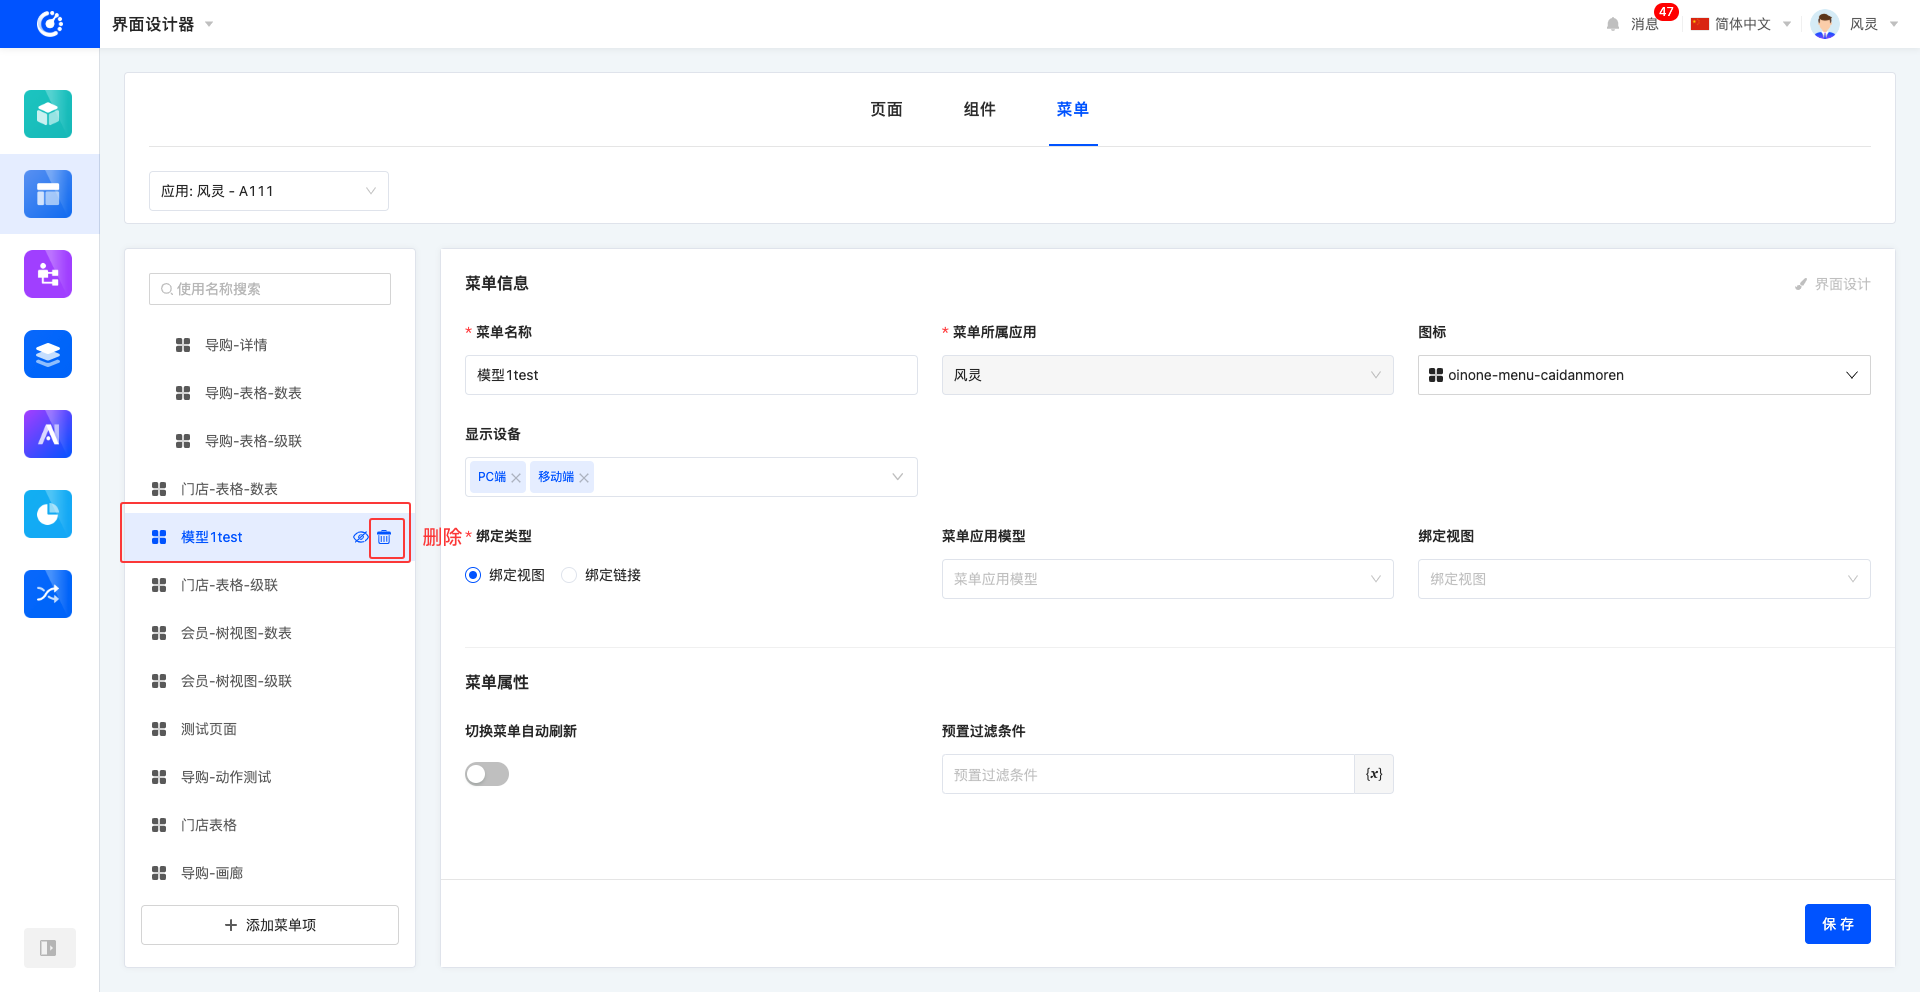Screen dimensions: 1920x992
Task: Click the shuffle arrows sidebar icon
Action: click(48, 594)
